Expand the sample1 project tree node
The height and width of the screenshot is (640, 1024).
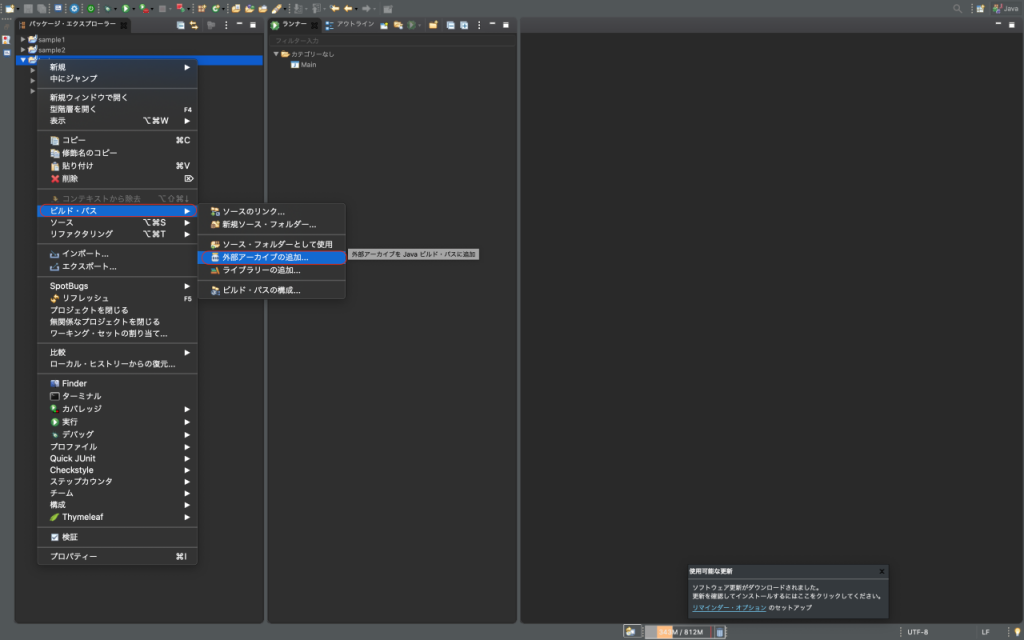(x=23, y=39)
